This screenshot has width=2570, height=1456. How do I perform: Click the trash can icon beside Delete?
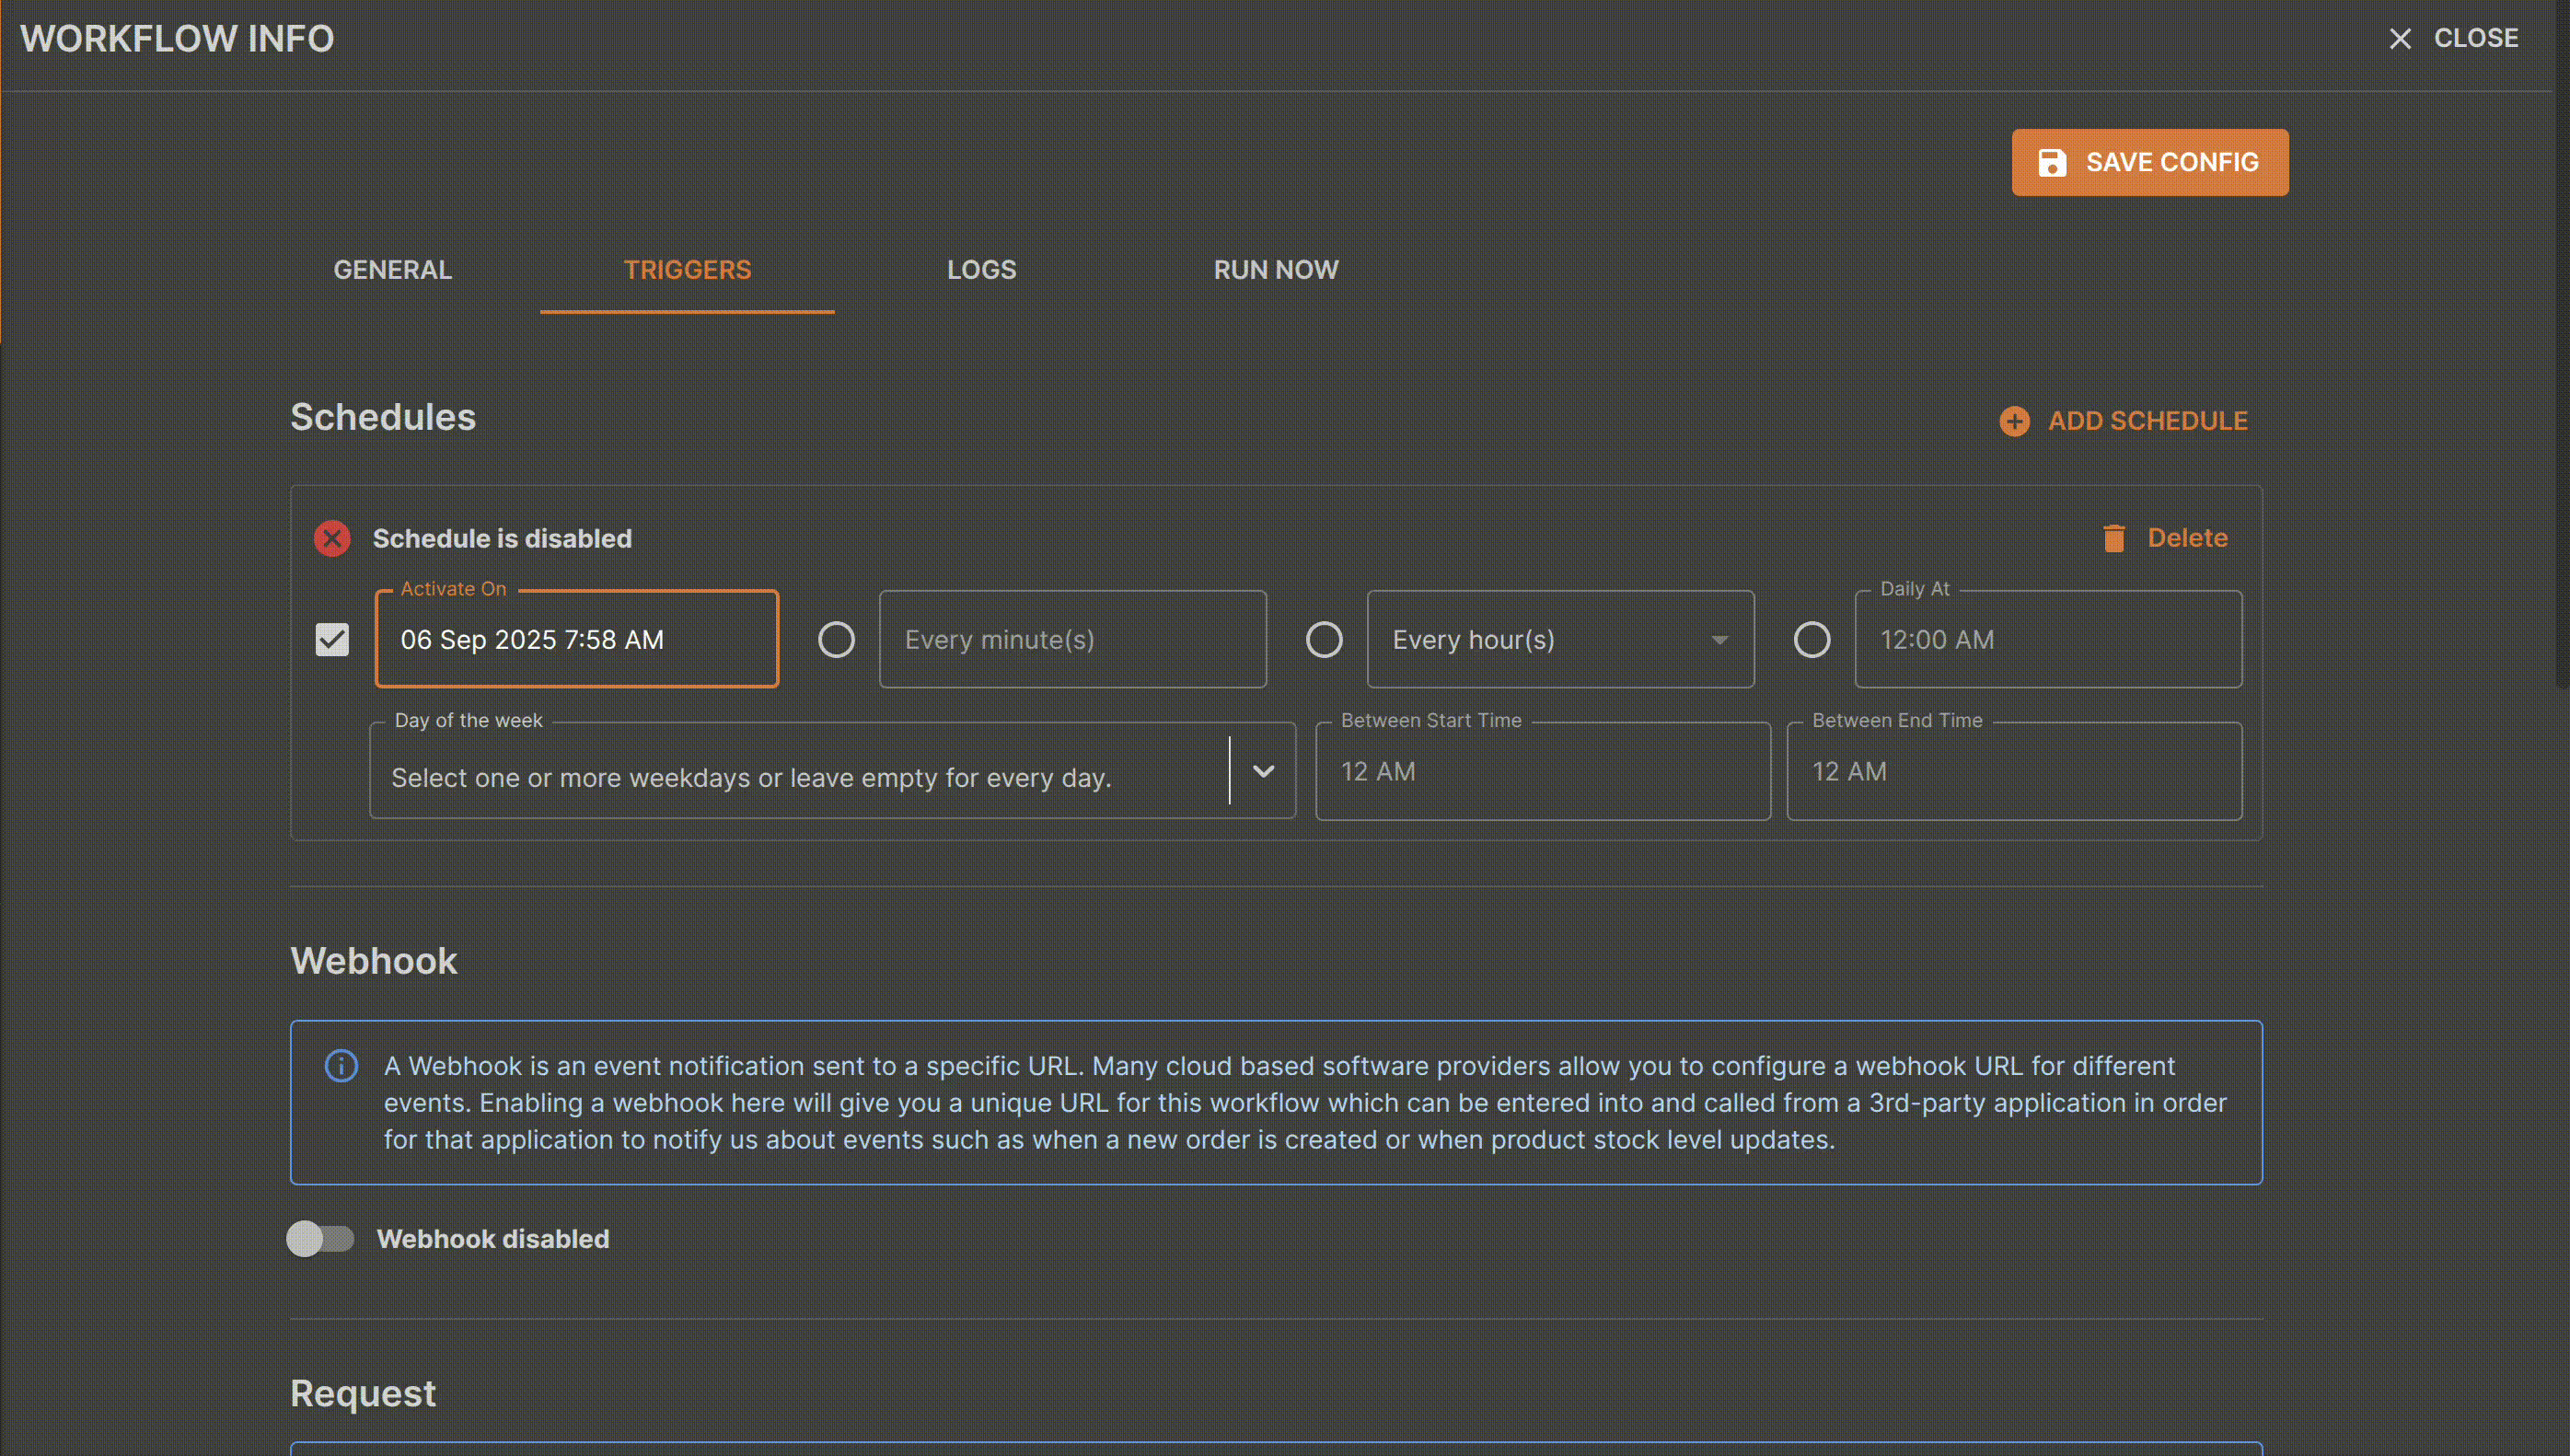[x=2113, y=538]
